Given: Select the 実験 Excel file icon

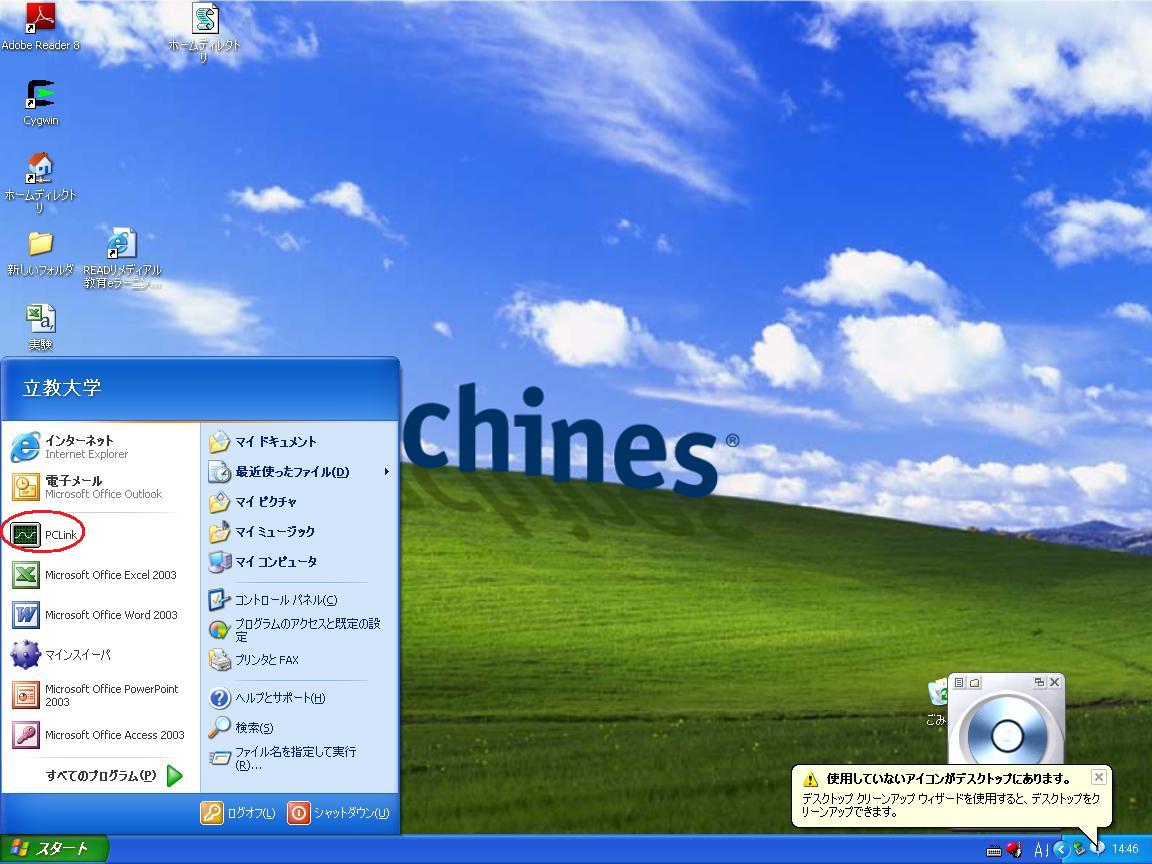Looking at the screenshot, I should tap(40, 327).
